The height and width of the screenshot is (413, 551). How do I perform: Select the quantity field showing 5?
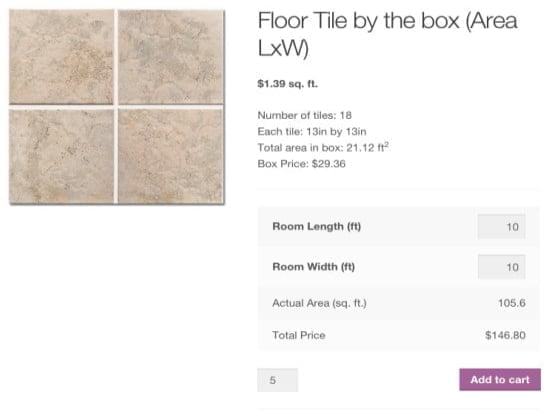[x=278, y=380]
